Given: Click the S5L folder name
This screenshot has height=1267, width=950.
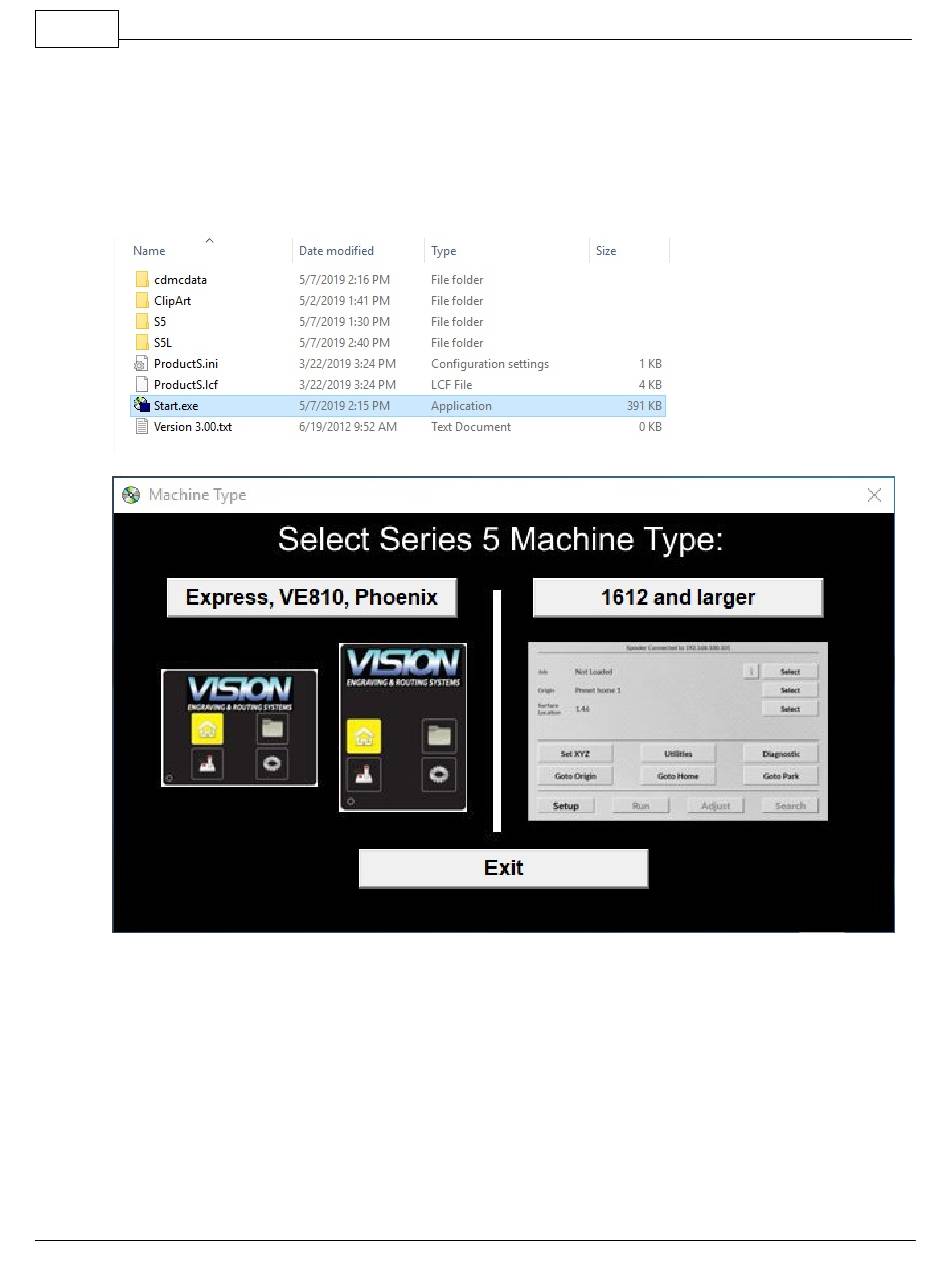Looking at the screenshot, I should coord(163,343).
